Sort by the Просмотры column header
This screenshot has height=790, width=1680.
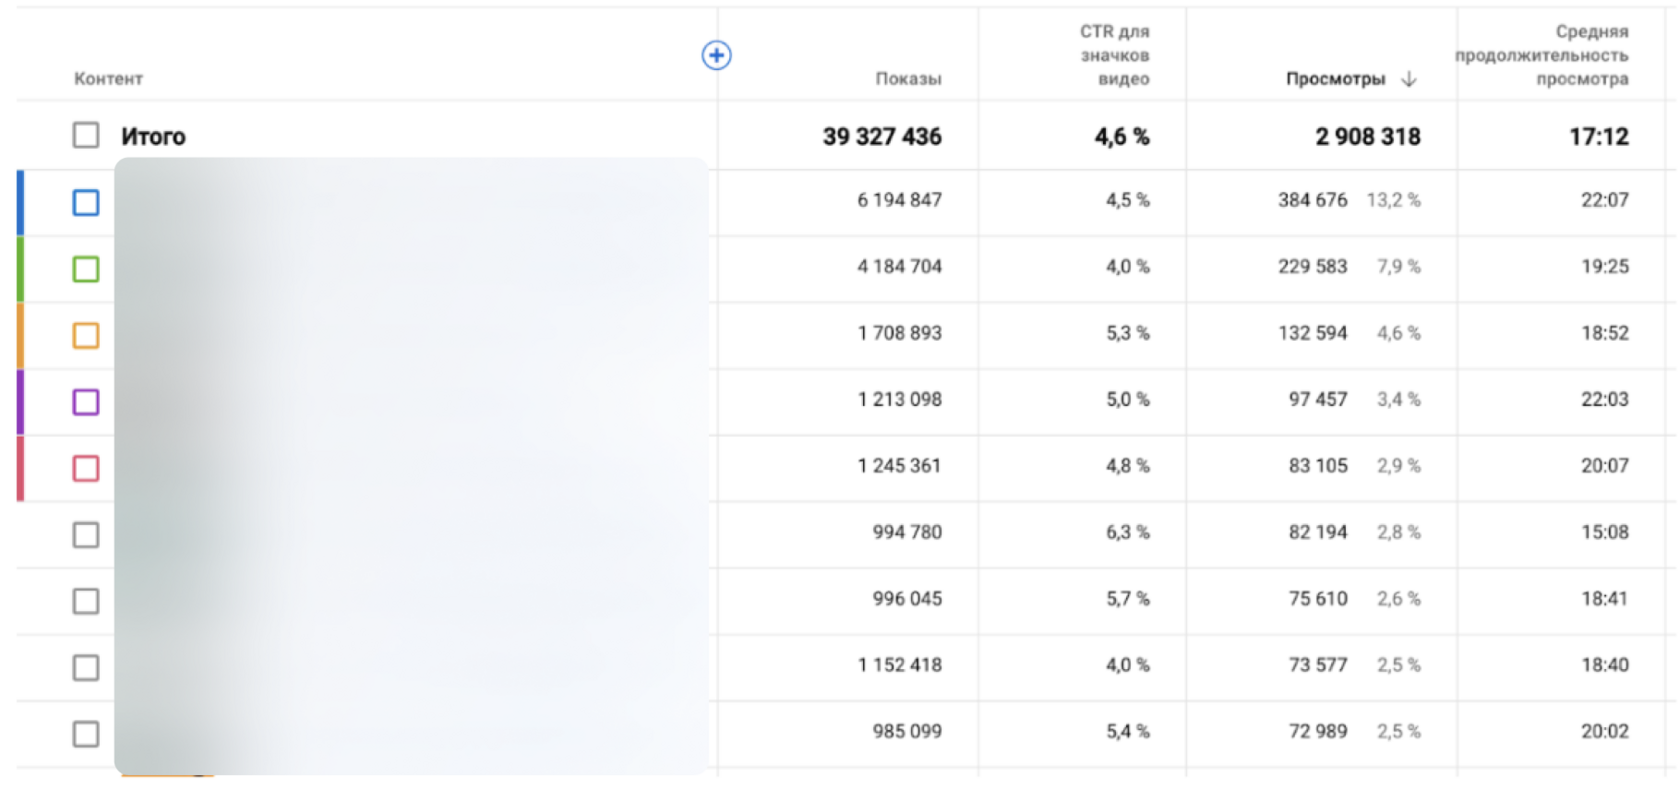point(1335,79)
